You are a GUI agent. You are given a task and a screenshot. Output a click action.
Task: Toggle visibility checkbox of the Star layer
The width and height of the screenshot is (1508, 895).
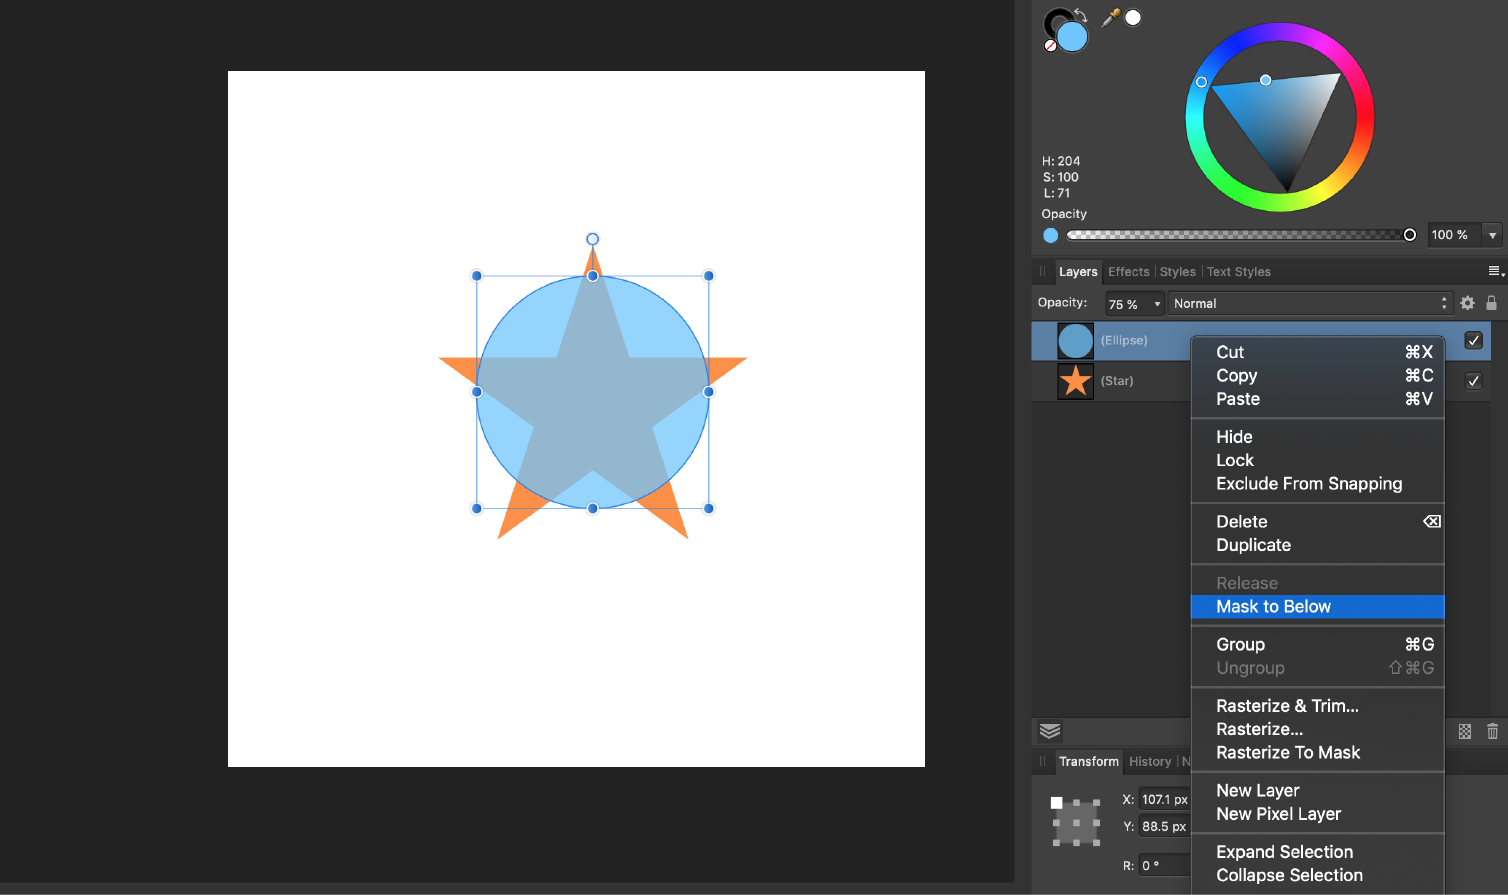tap(1473, 381)
